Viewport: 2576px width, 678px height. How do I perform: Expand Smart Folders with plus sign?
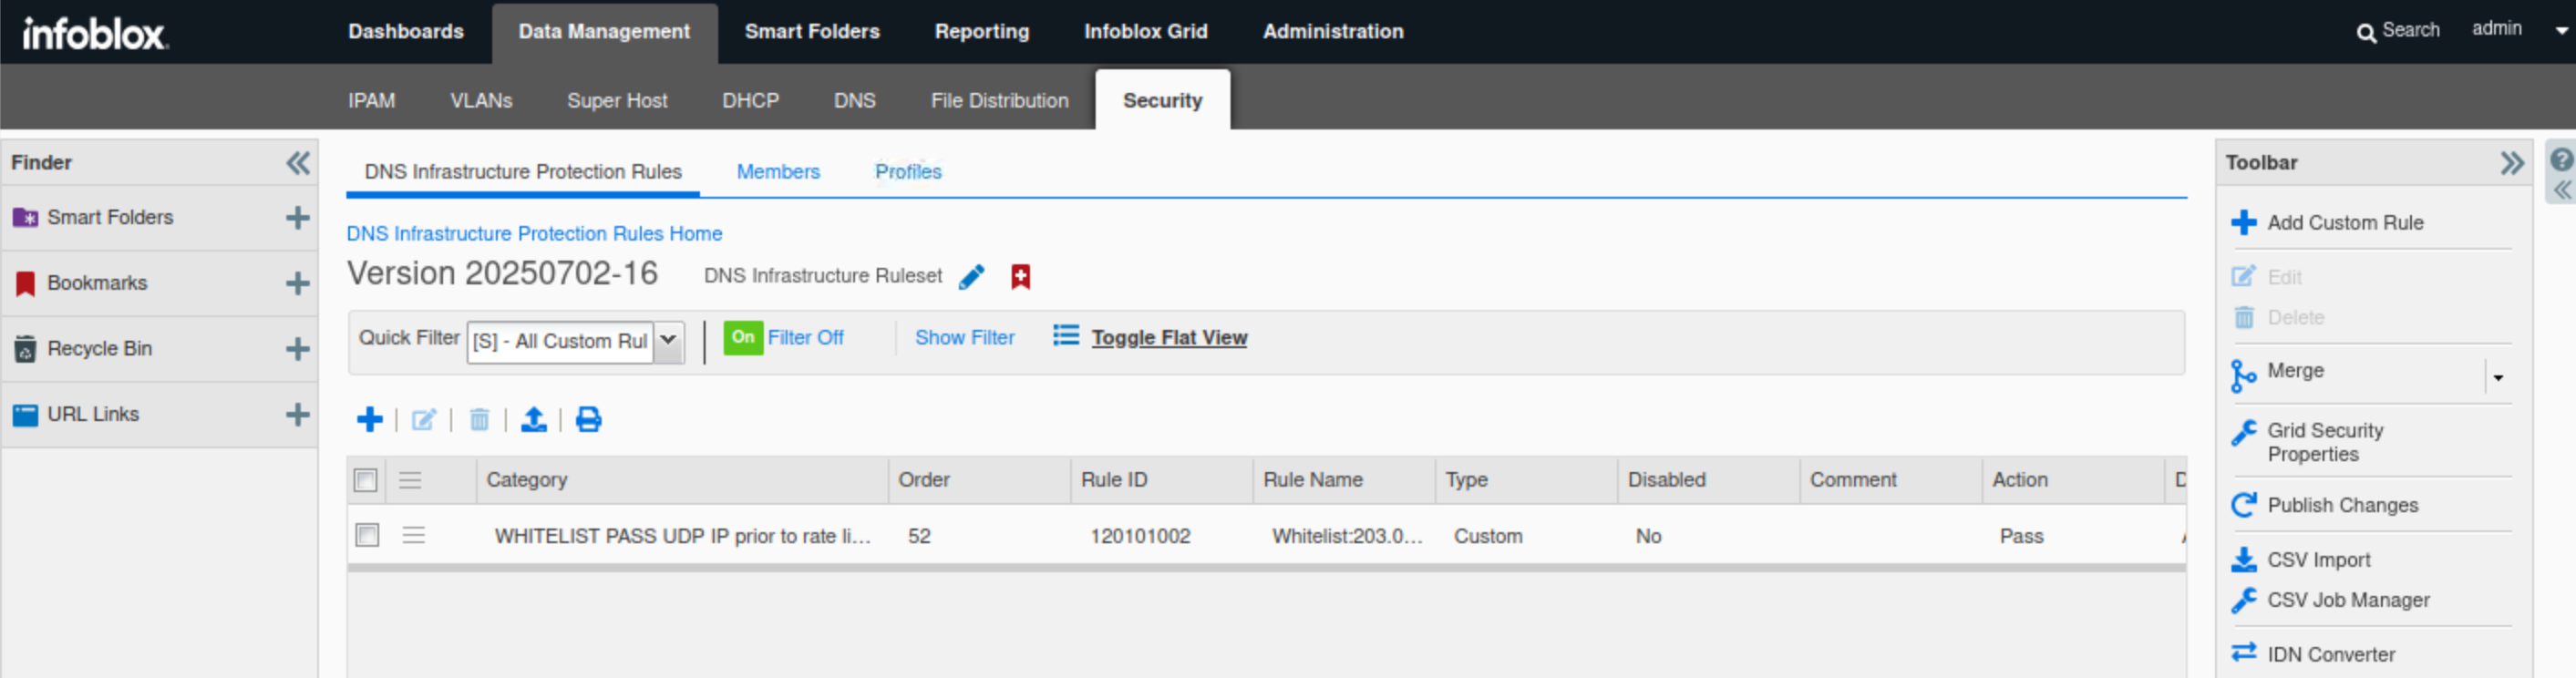pyautogui.click(x=297, y=217)
